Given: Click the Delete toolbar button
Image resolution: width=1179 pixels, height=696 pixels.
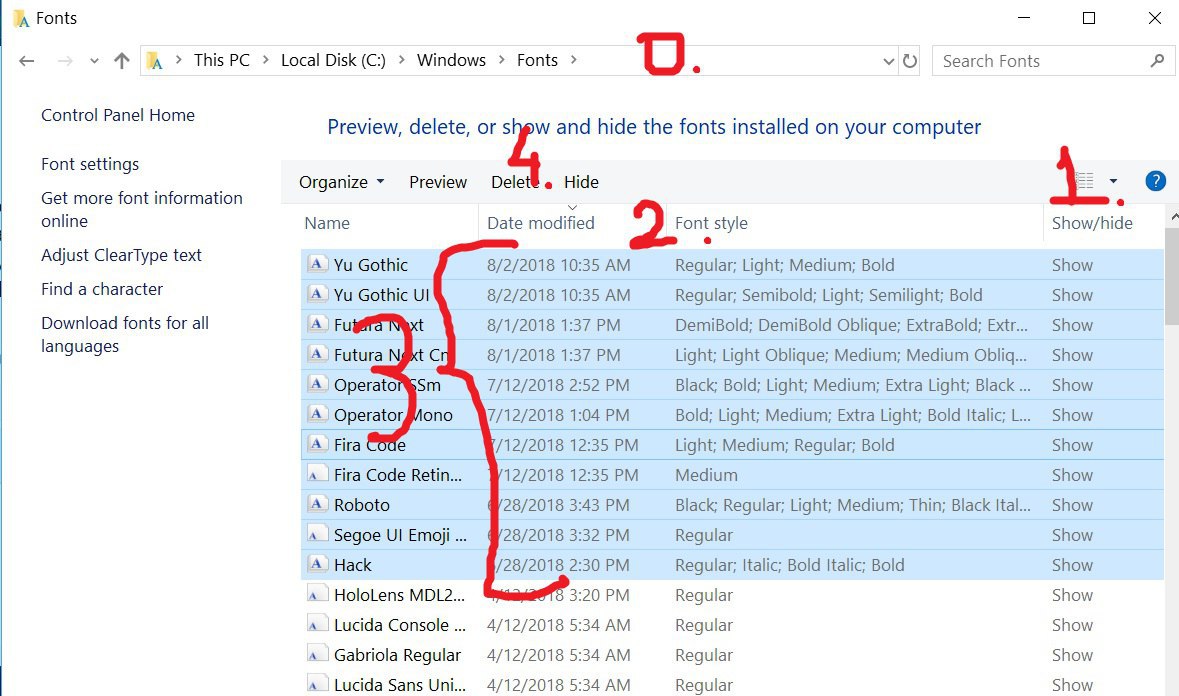Looking at the screenshot, I should [514, 182].
